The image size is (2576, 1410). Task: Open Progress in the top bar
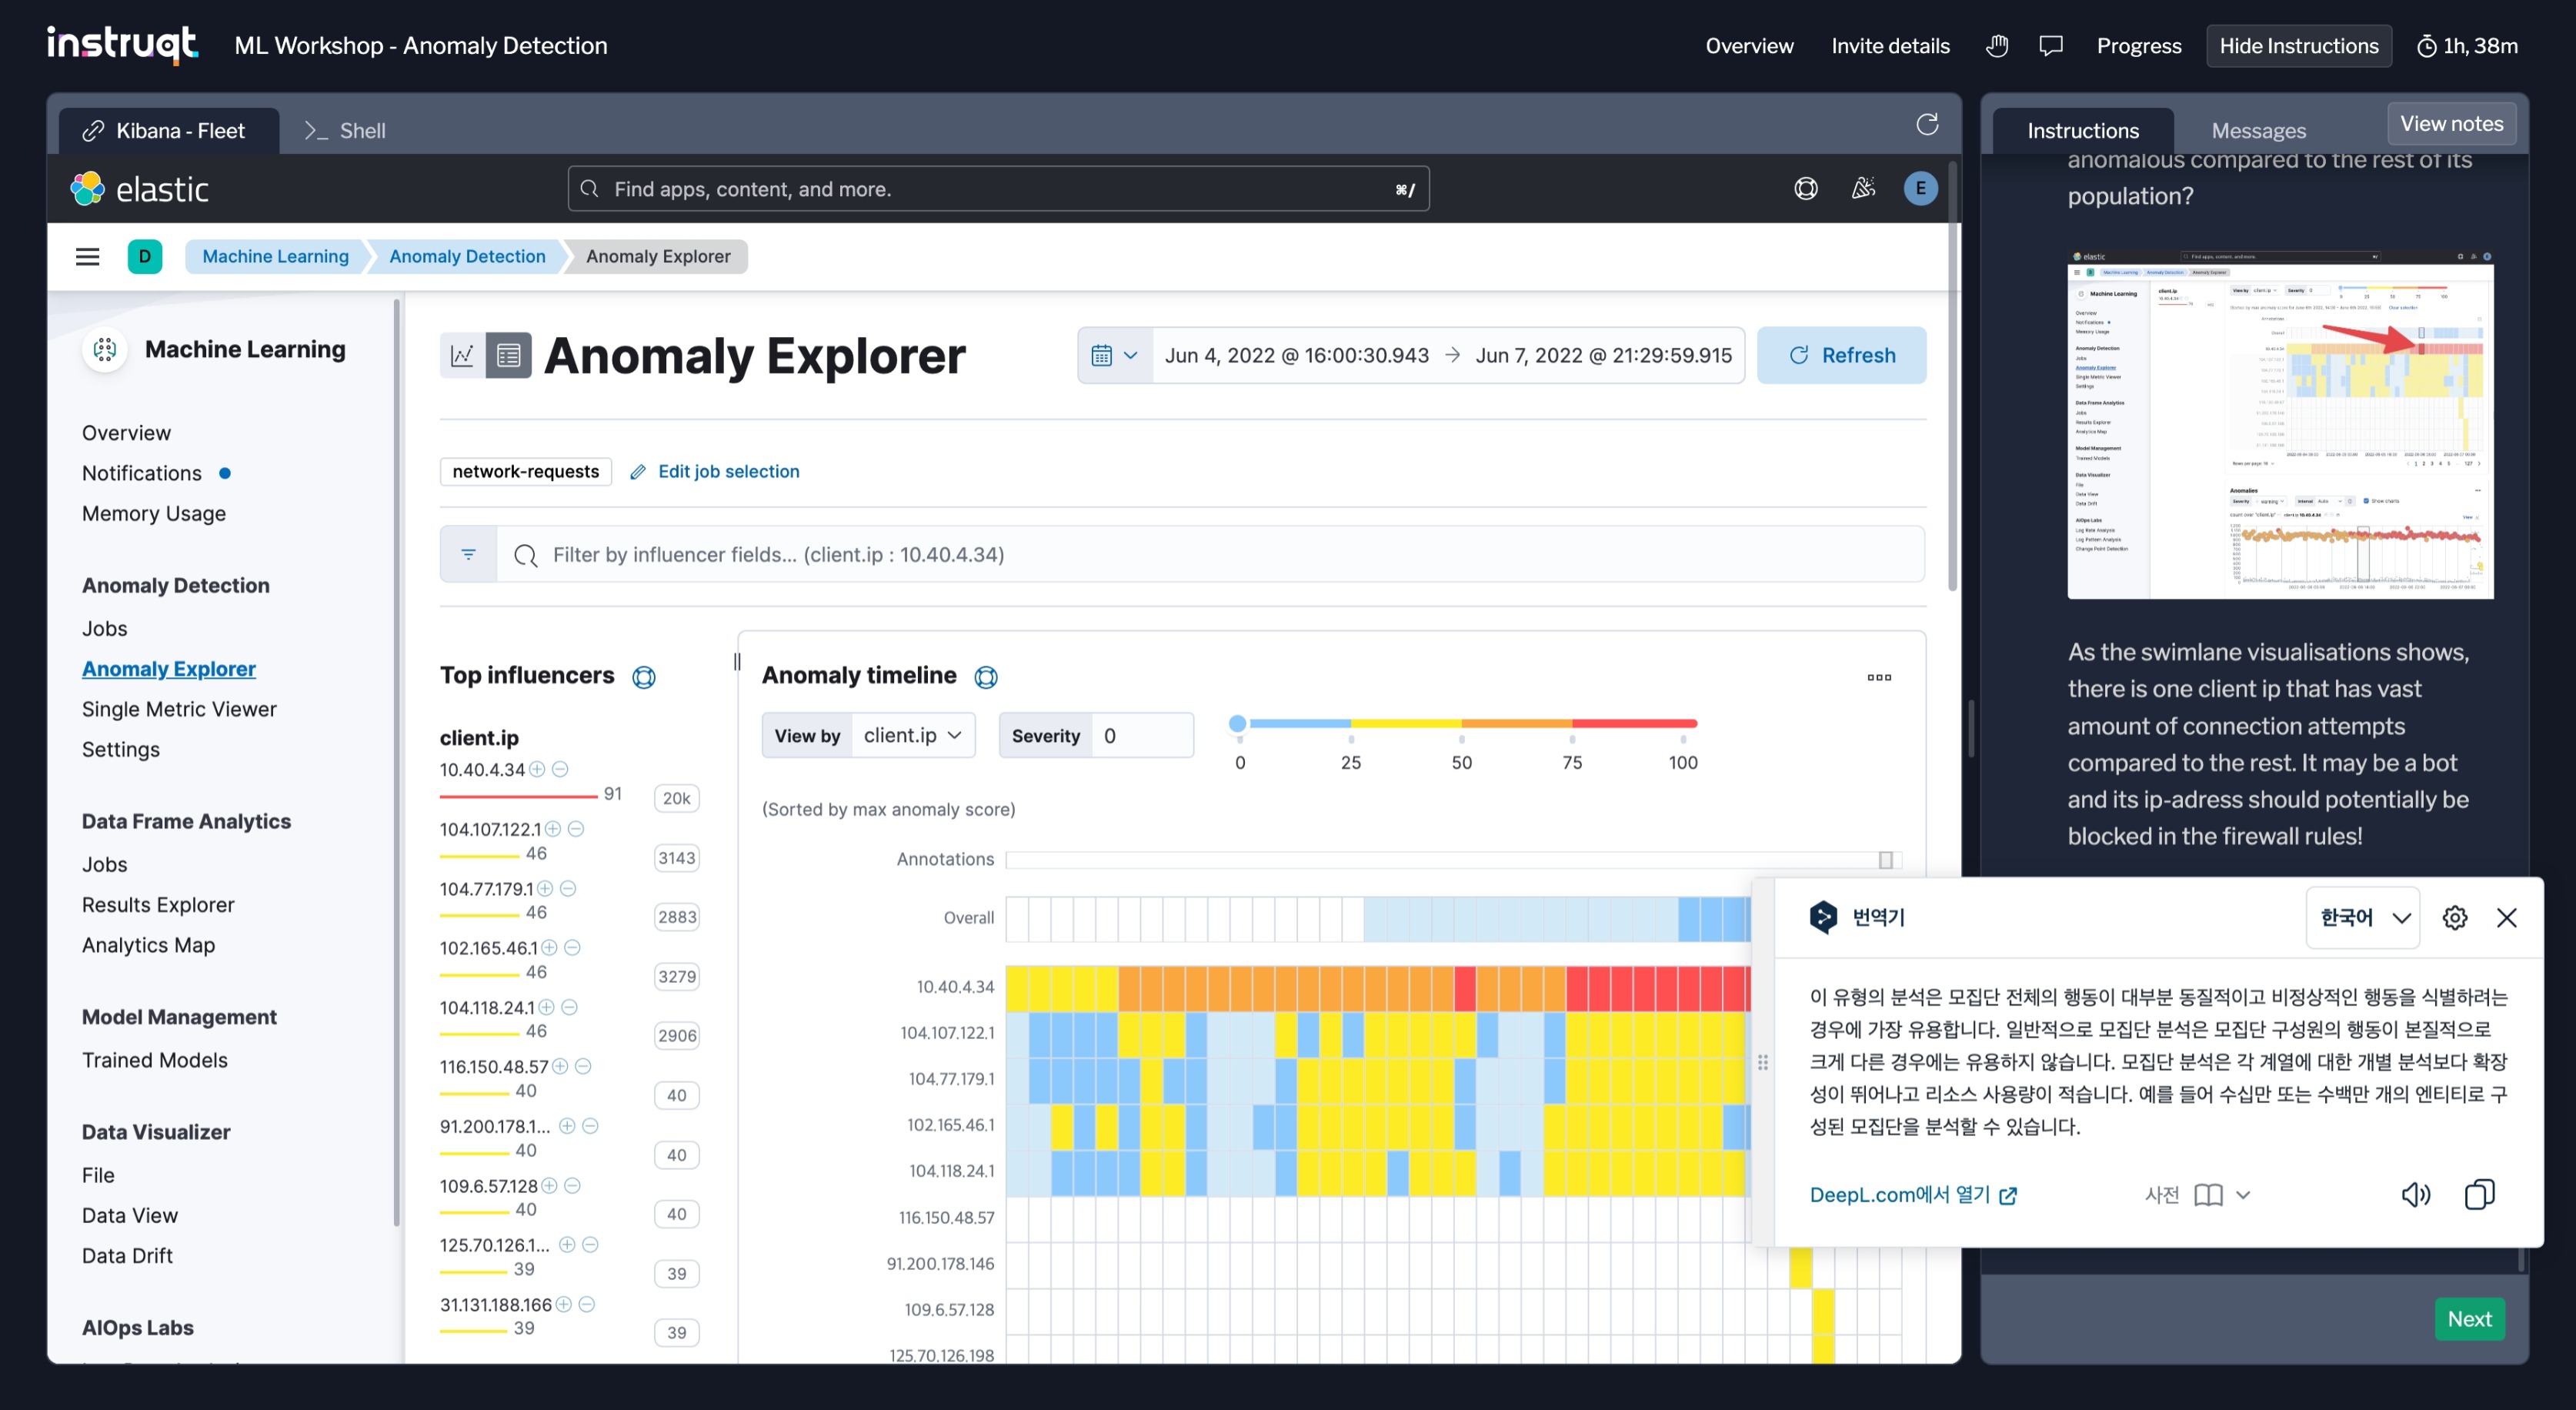pos(2138,46)
